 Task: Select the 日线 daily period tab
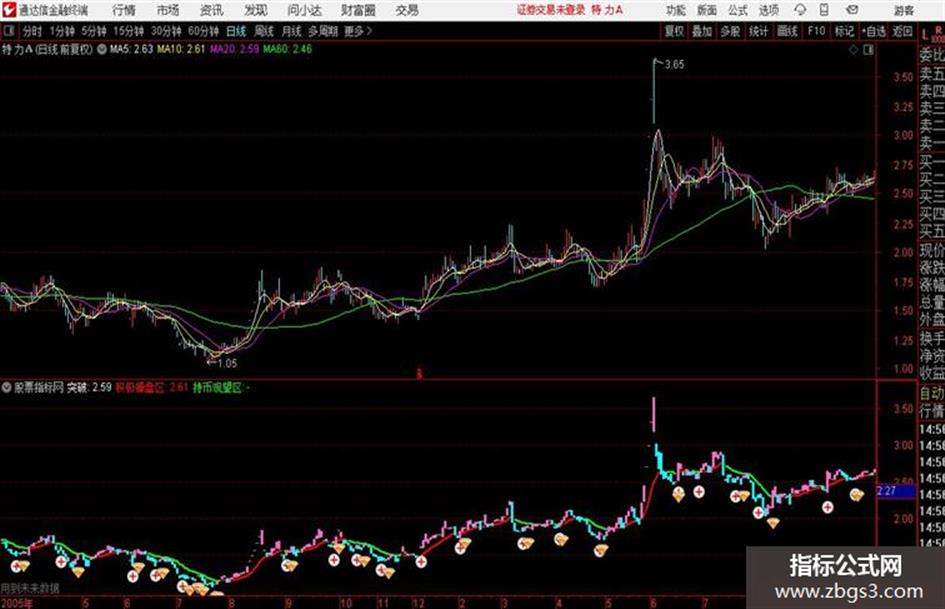(x=236, y=31)
